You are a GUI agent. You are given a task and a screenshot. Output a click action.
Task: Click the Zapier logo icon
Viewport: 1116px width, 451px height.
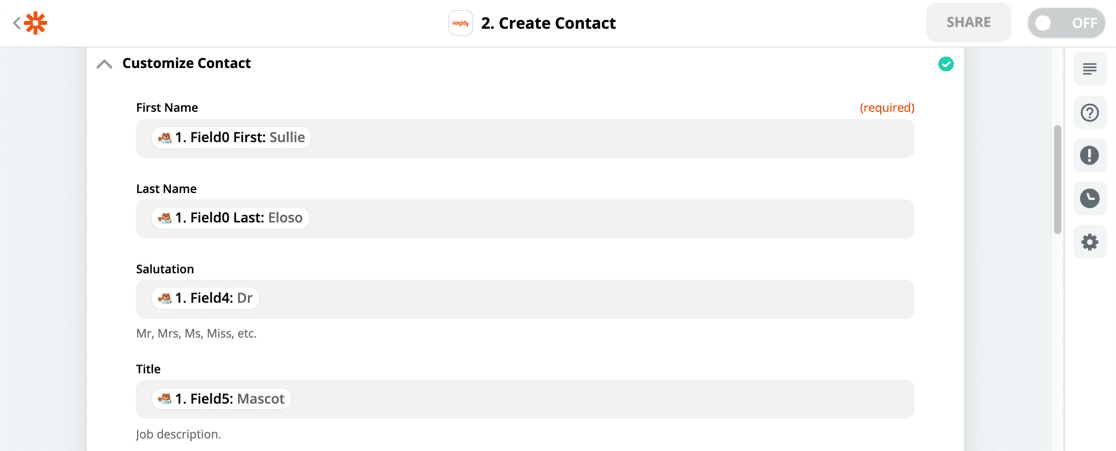[36, 23]
